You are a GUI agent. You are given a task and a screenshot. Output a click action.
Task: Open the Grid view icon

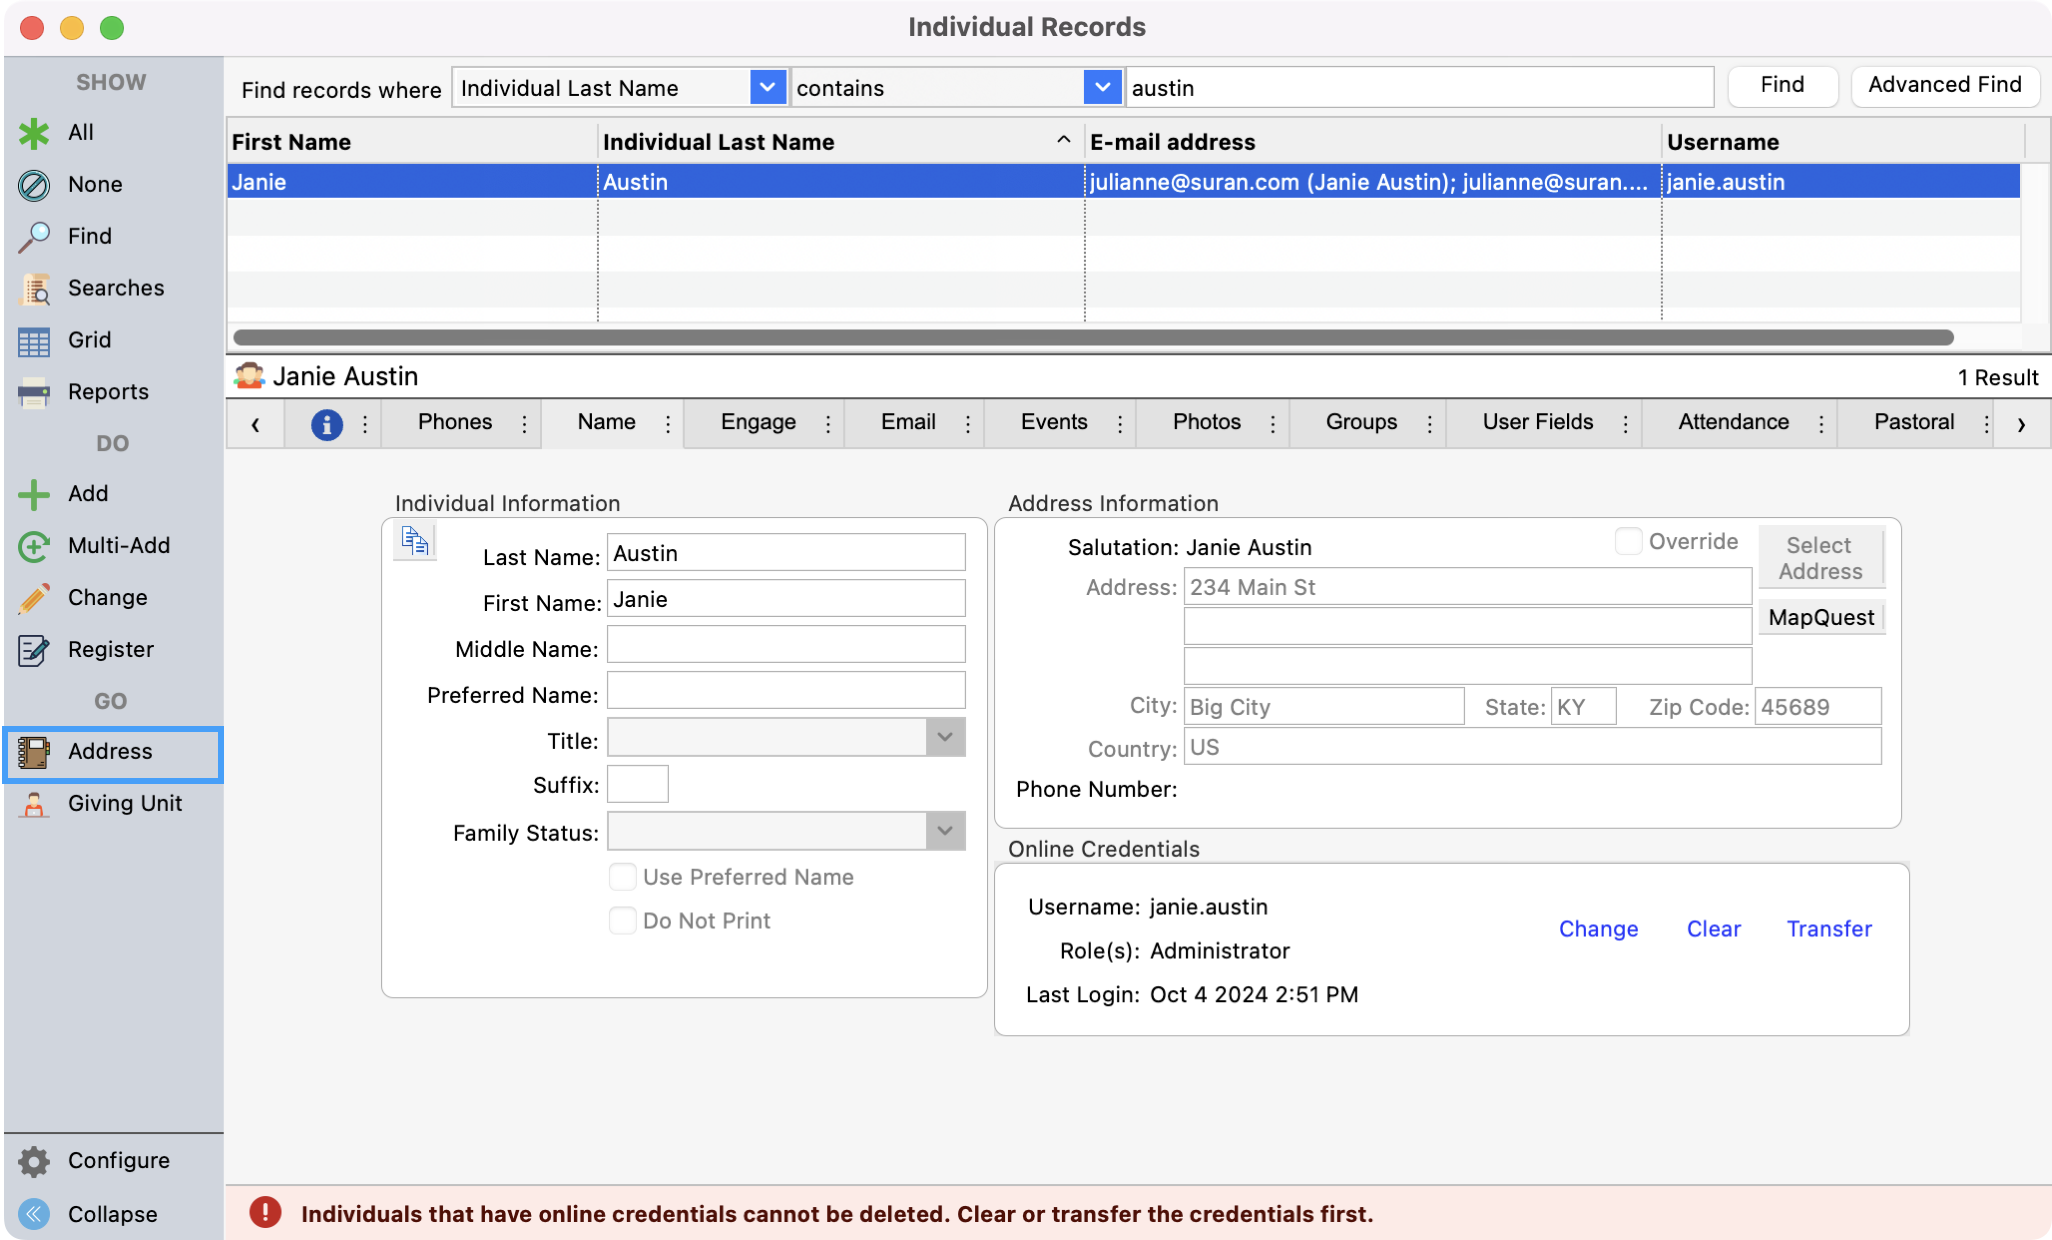point(34,341)
